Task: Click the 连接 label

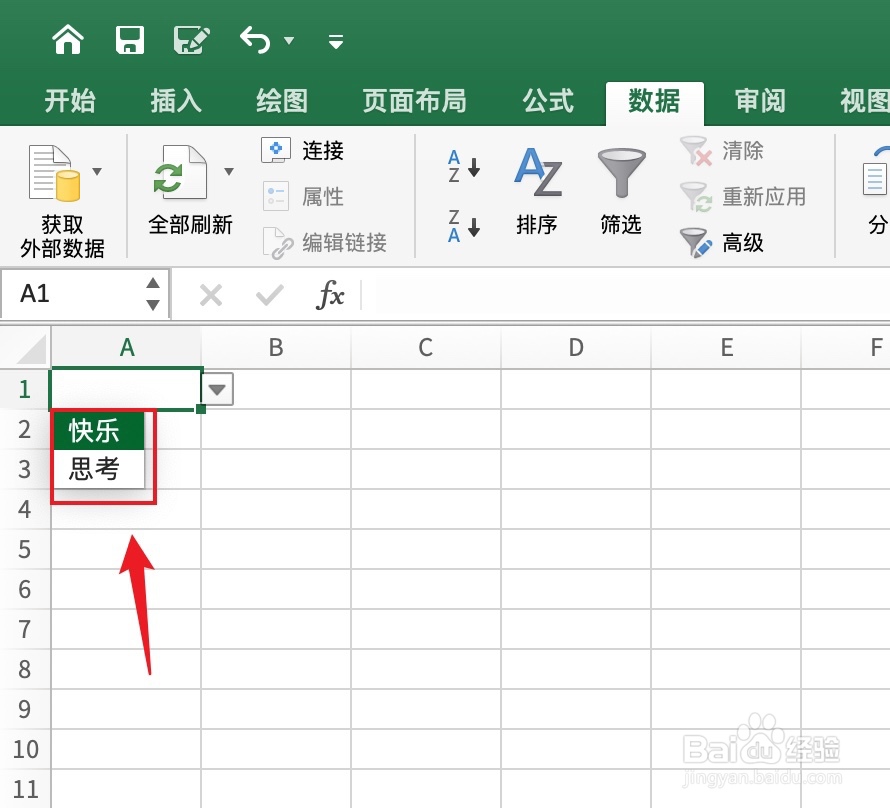Action: [x=323, y=150]
